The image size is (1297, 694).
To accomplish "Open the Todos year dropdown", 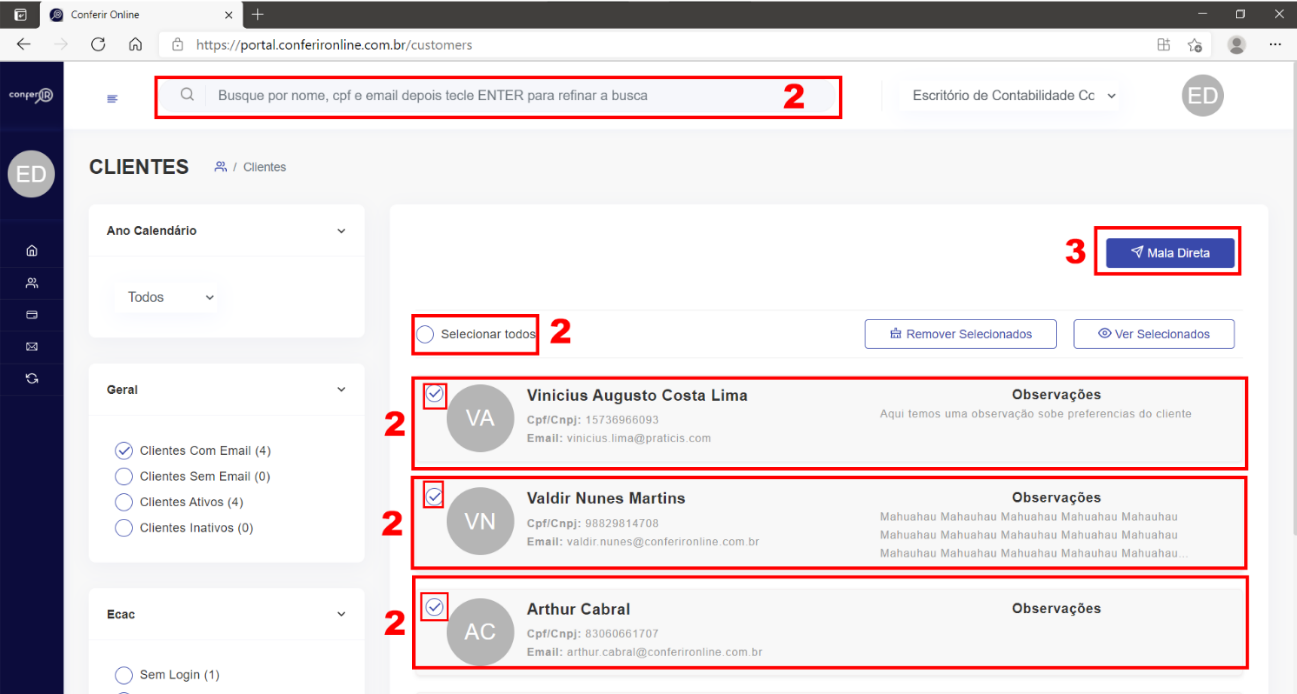I will pos(167,297).
